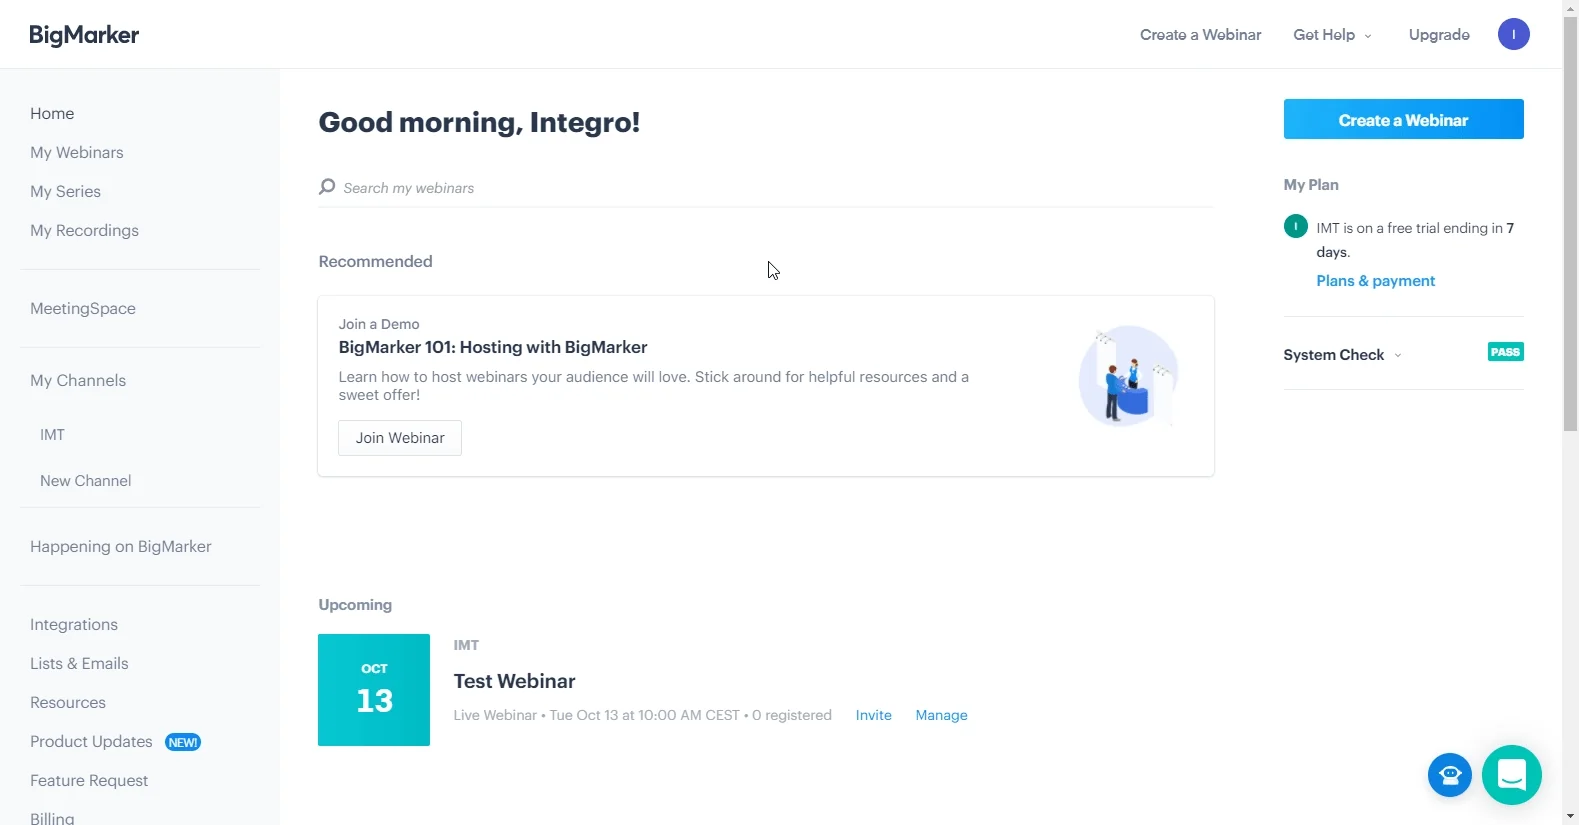Click the 'Learn how to host webinars' description
Screen dimensions: 1579x825
coord(653,386)
